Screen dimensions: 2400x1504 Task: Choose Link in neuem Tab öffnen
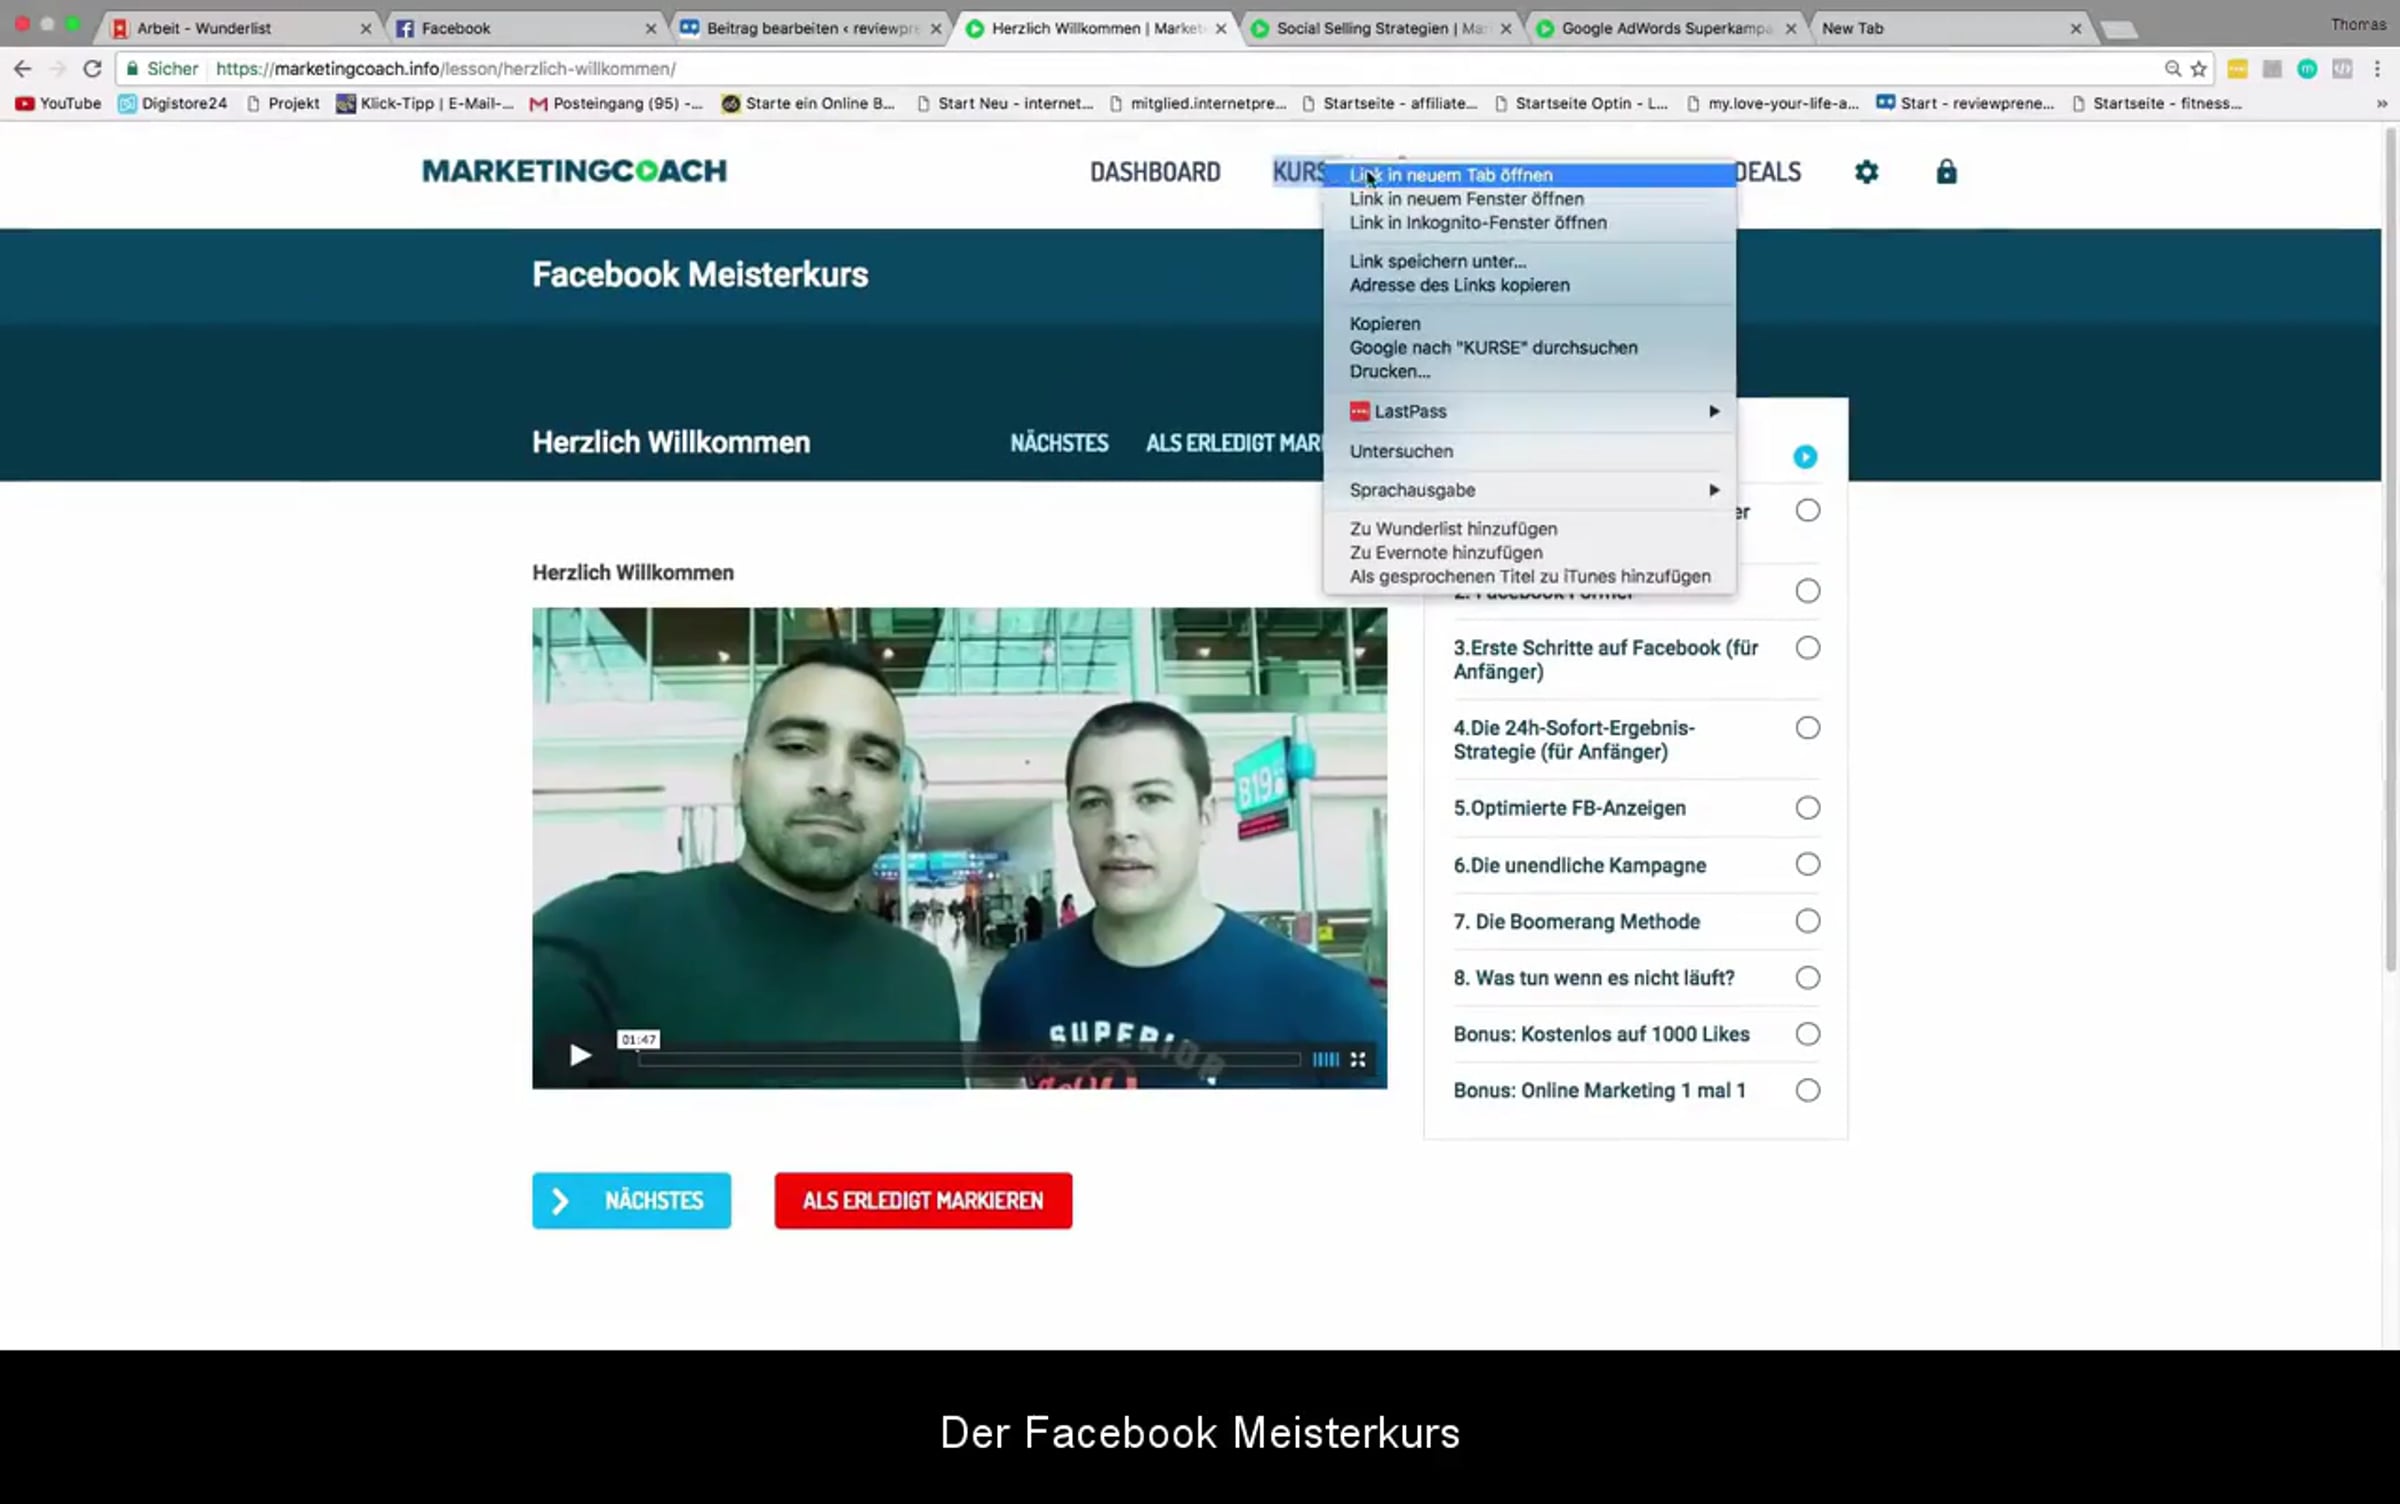[x=1530, y=175]
